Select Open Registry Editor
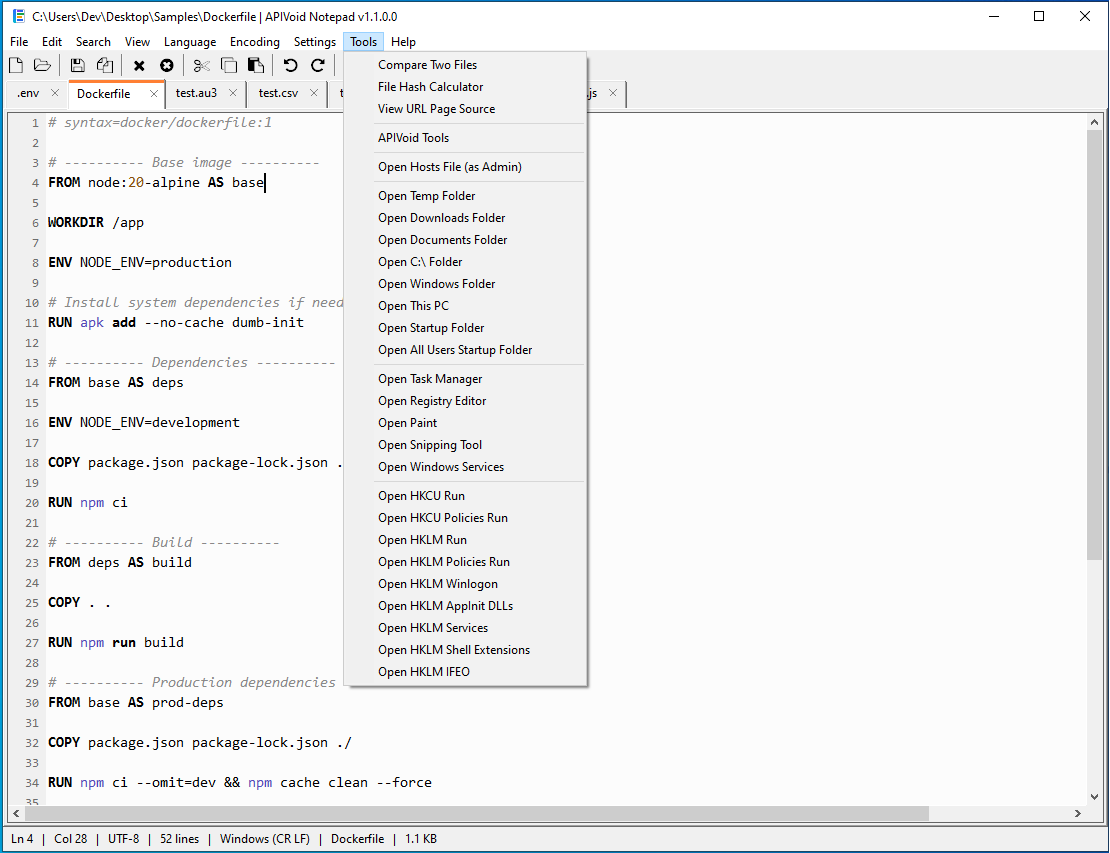 465,400
